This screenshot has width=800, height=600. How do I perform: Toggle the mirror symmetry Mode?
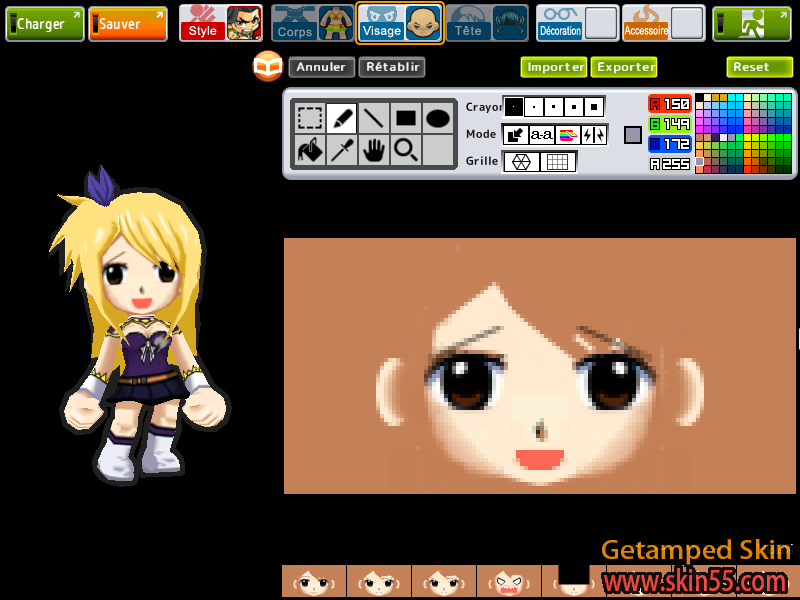tap(594, 135)
